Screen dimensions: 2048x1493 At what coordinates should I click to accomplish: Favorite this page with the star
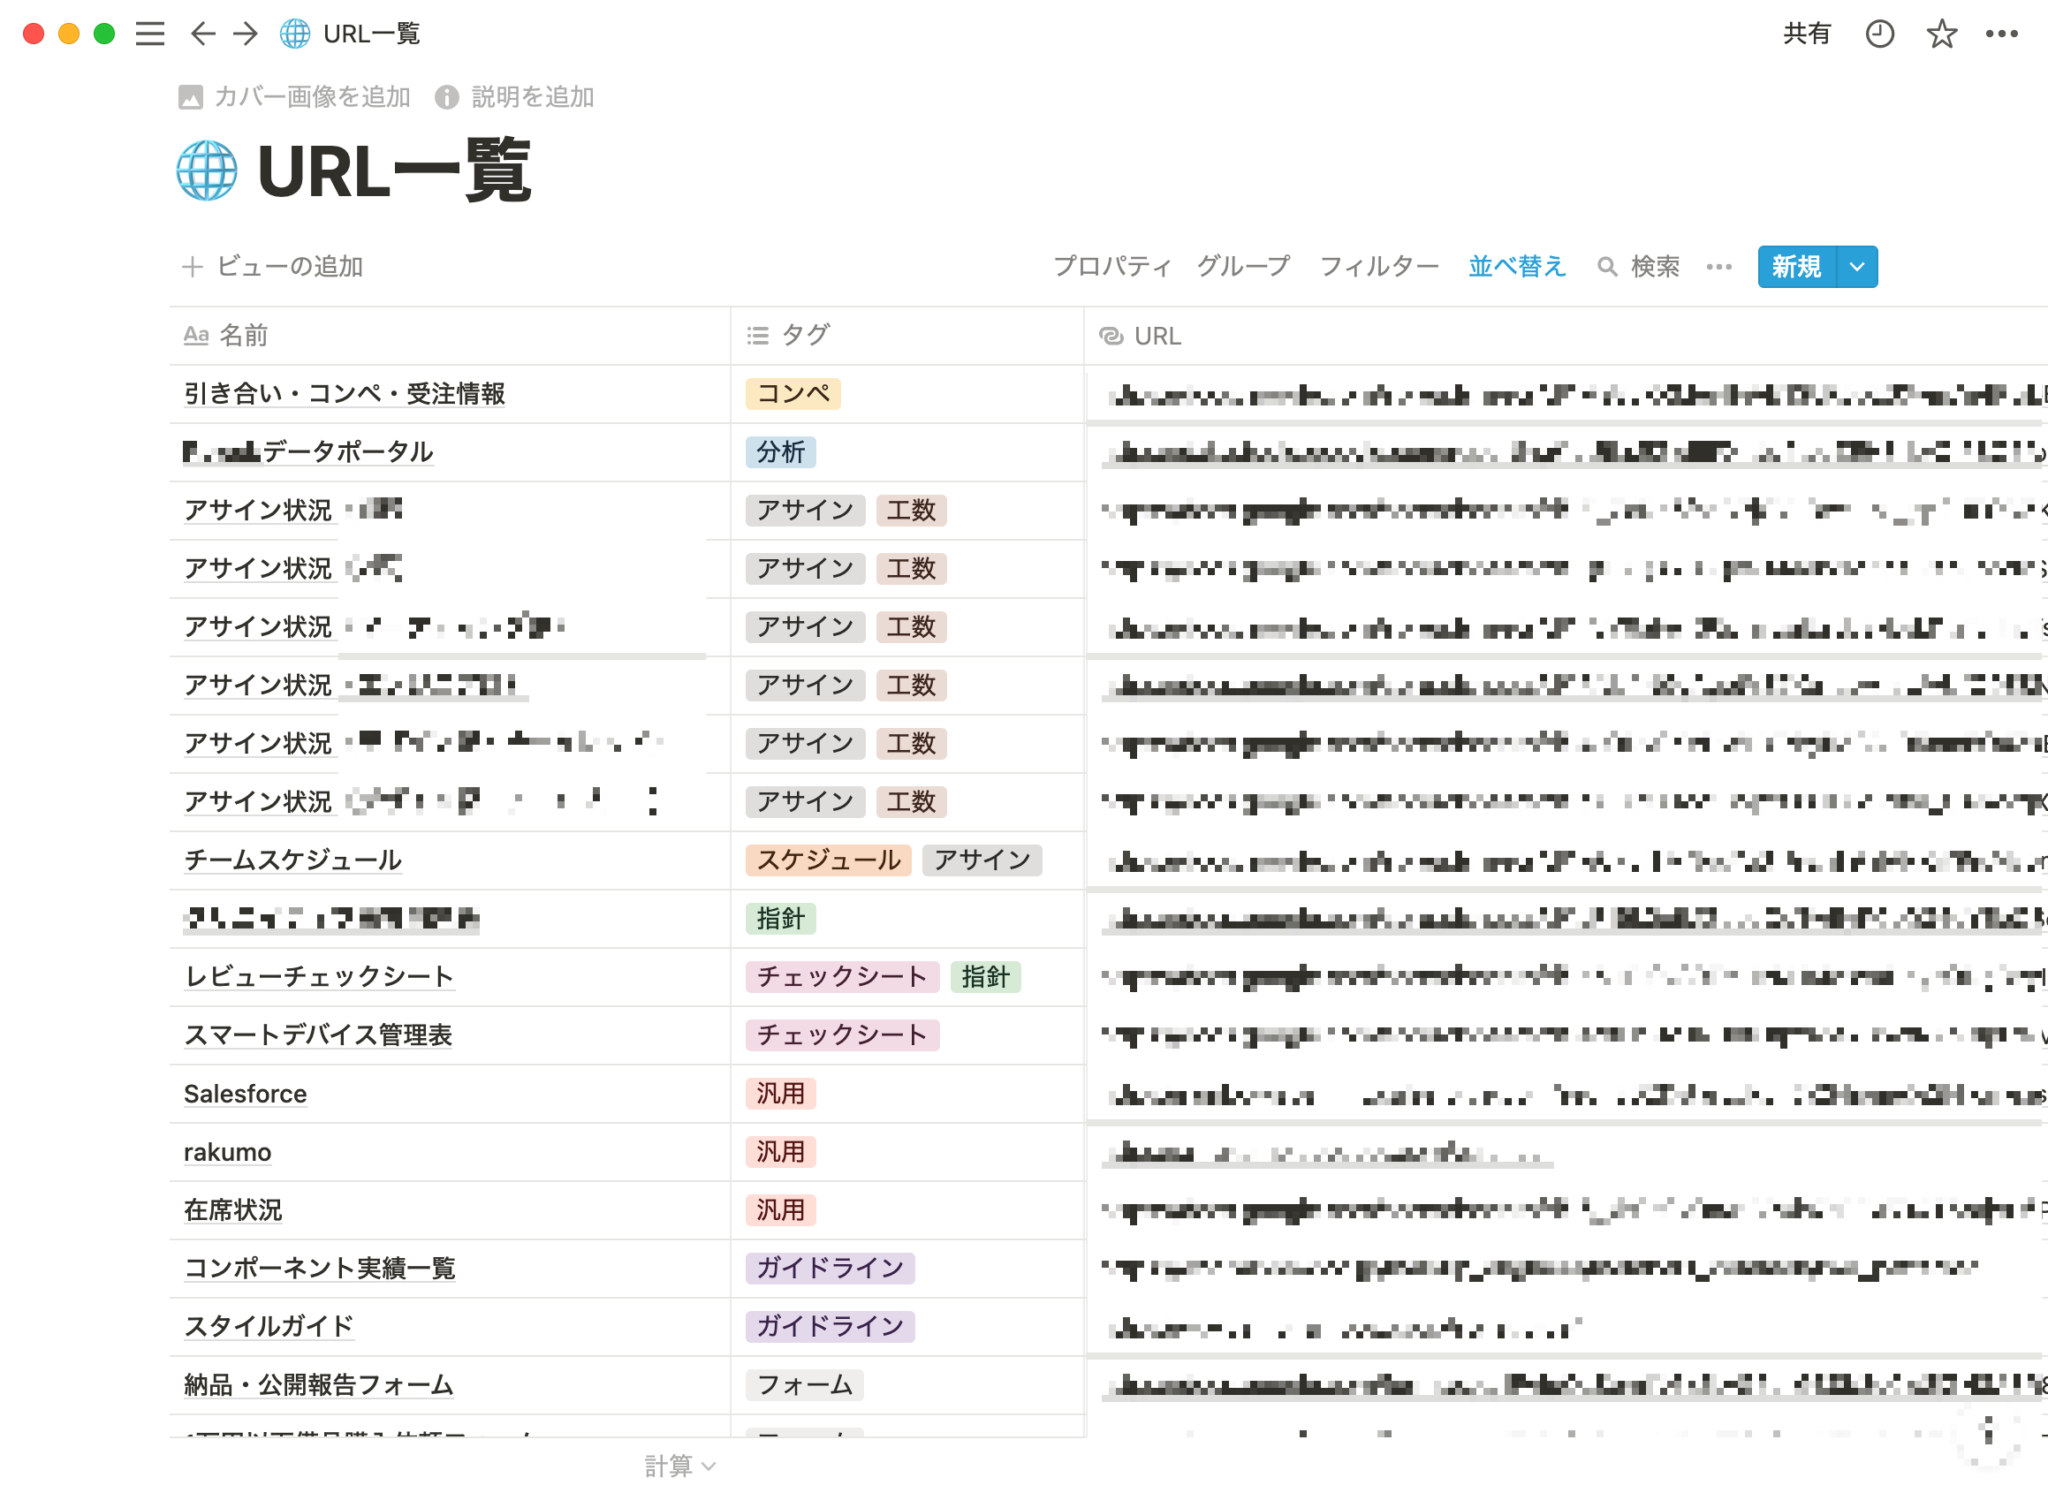pyautogui.click(x=1941, y=34)
